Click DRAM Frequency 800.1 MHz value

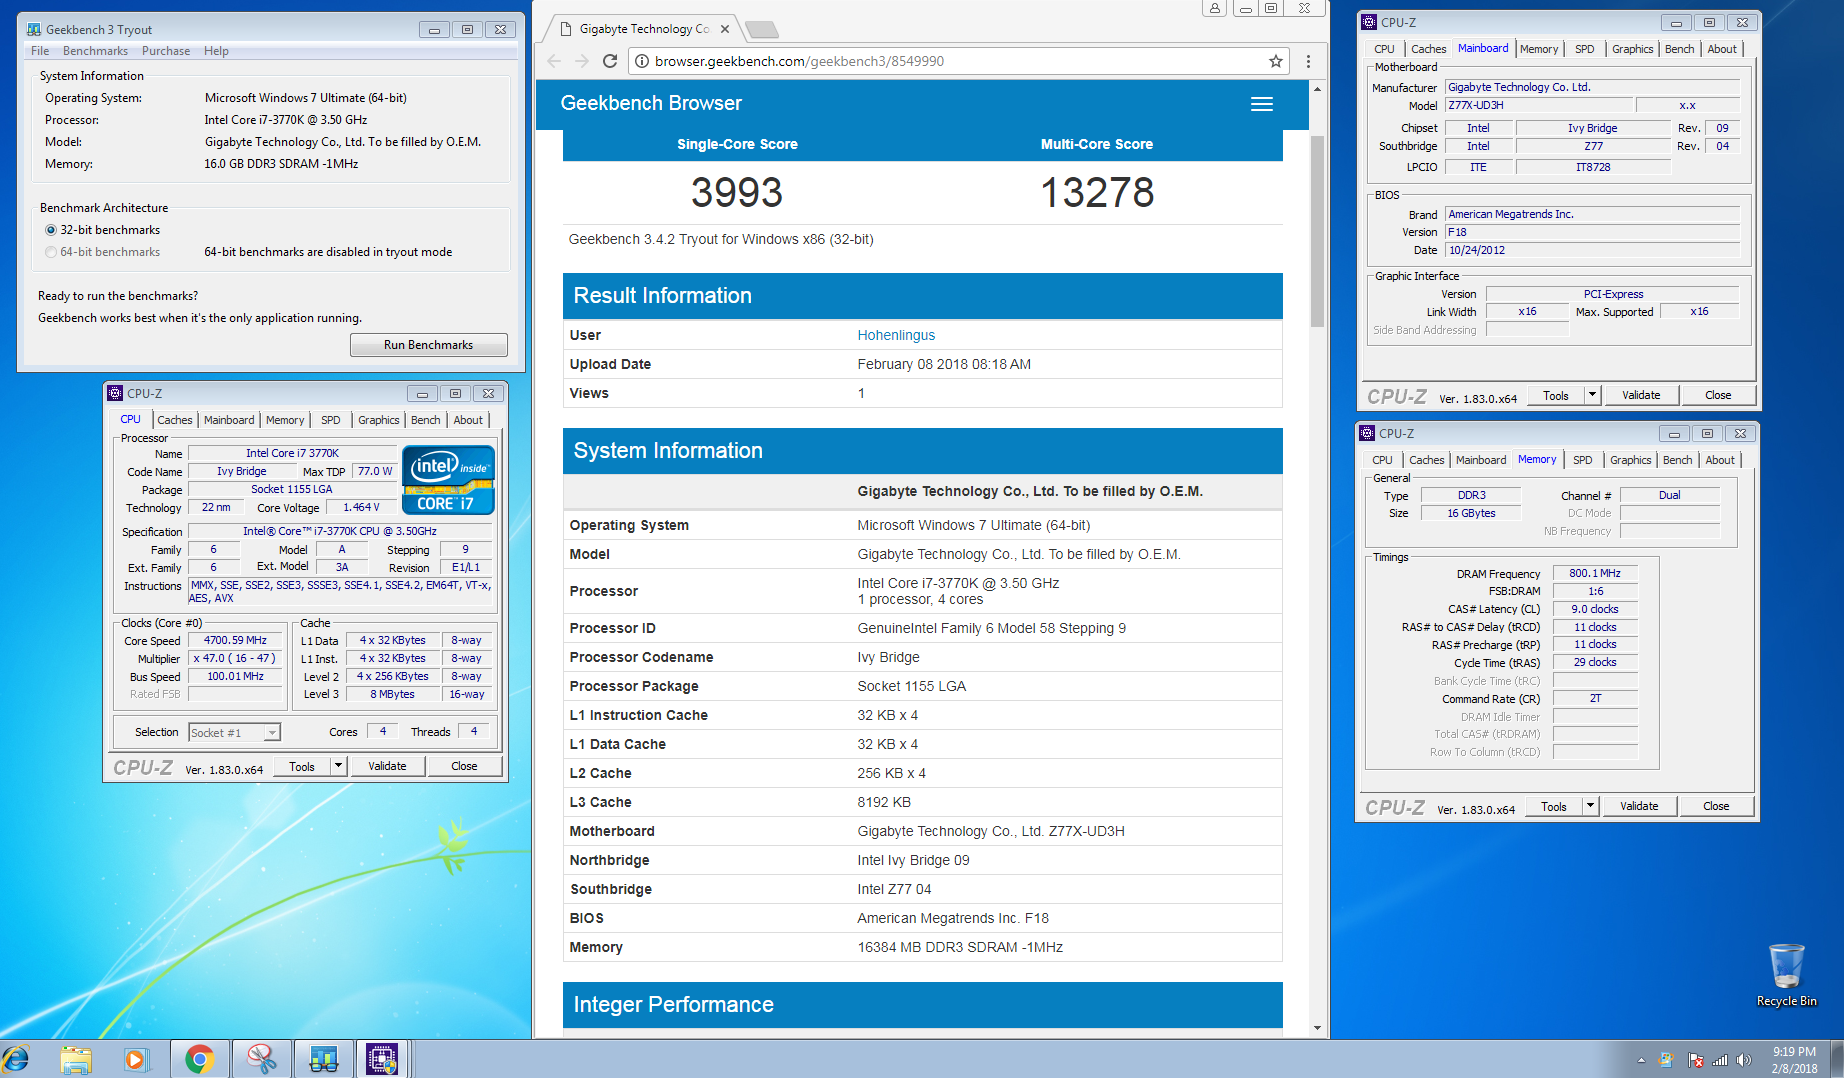coord(1595,573)
